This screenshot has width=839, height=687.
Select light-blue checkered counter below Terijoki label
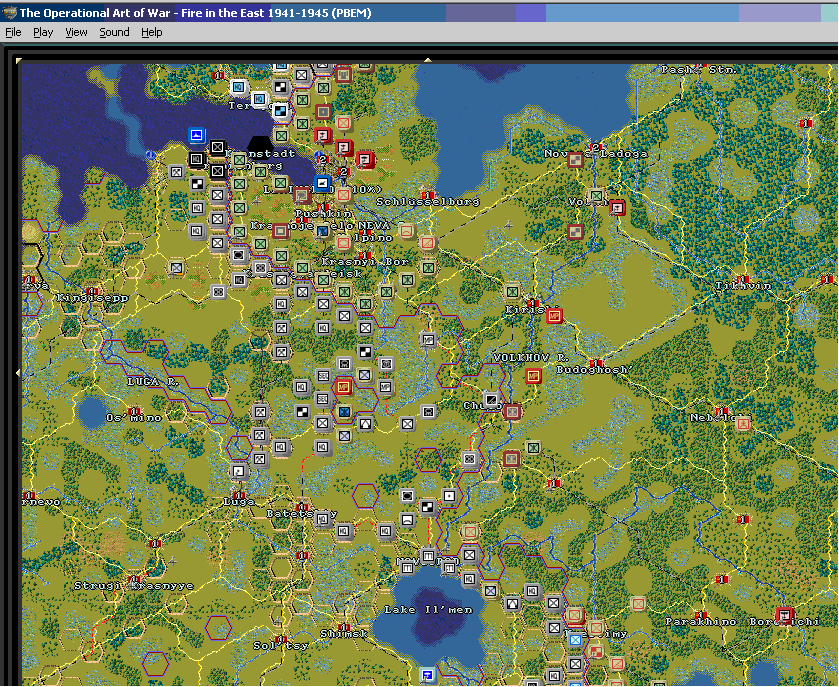[x=280, y=111]
